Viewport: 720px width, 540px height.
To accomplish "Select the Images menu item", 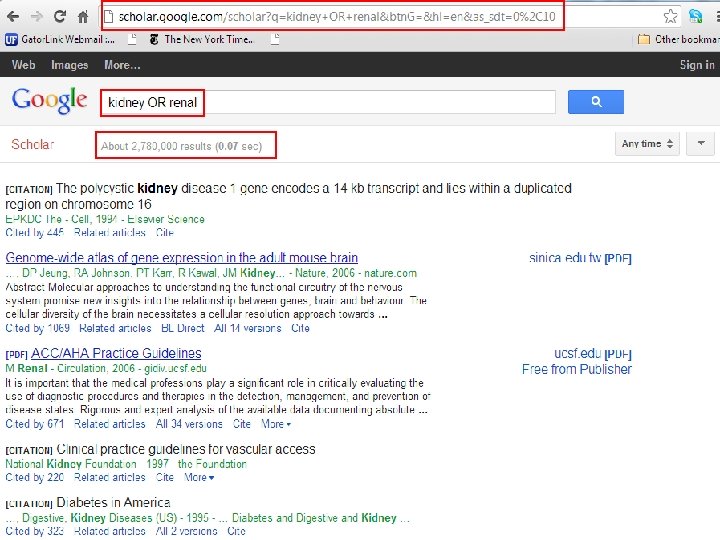I will (x=69, y=65).
